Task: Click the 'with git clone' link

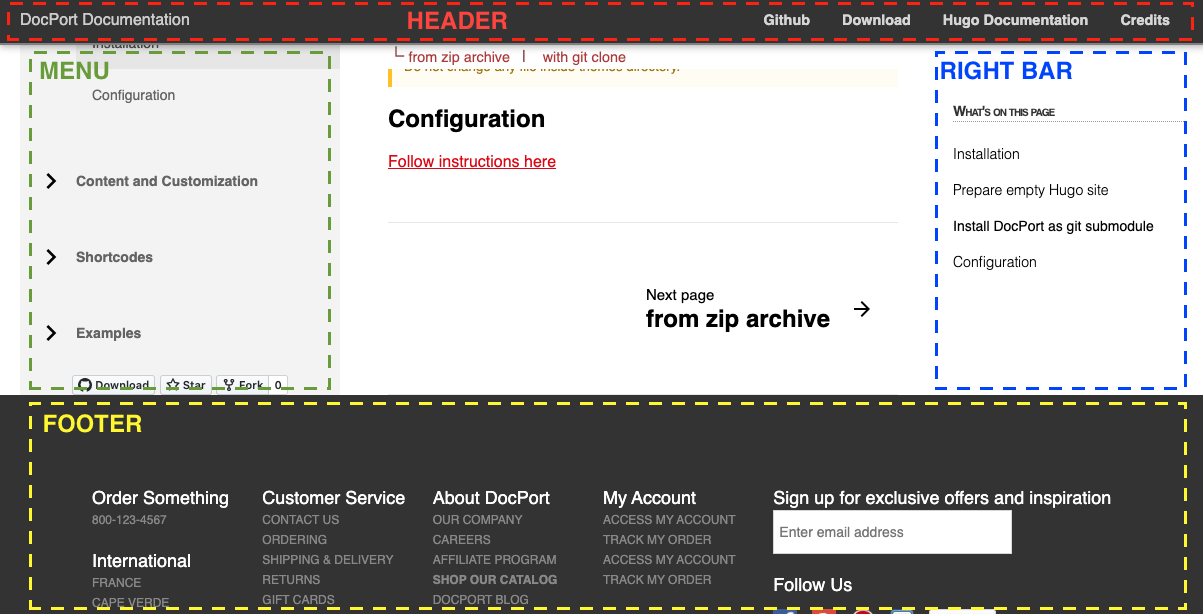Action: (x=584, y=58)
